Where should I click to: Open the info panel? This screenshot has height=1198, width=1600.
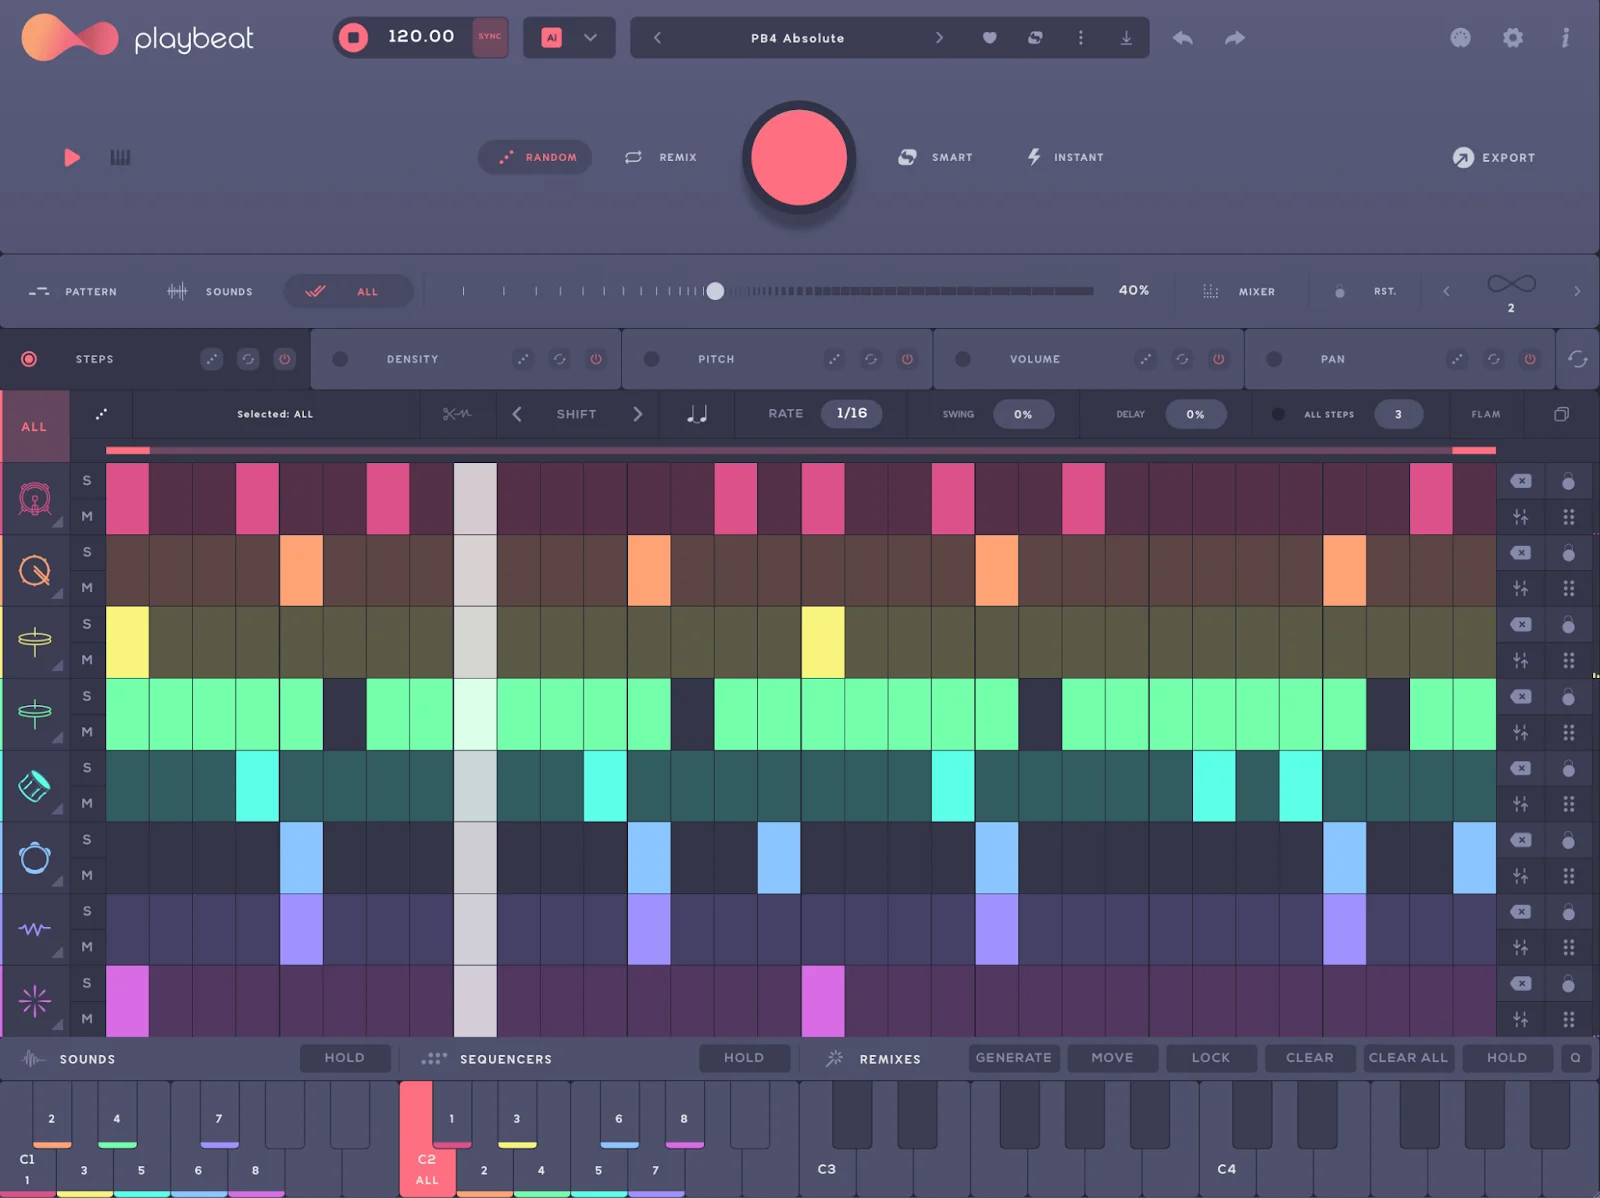pos(1565,38)
